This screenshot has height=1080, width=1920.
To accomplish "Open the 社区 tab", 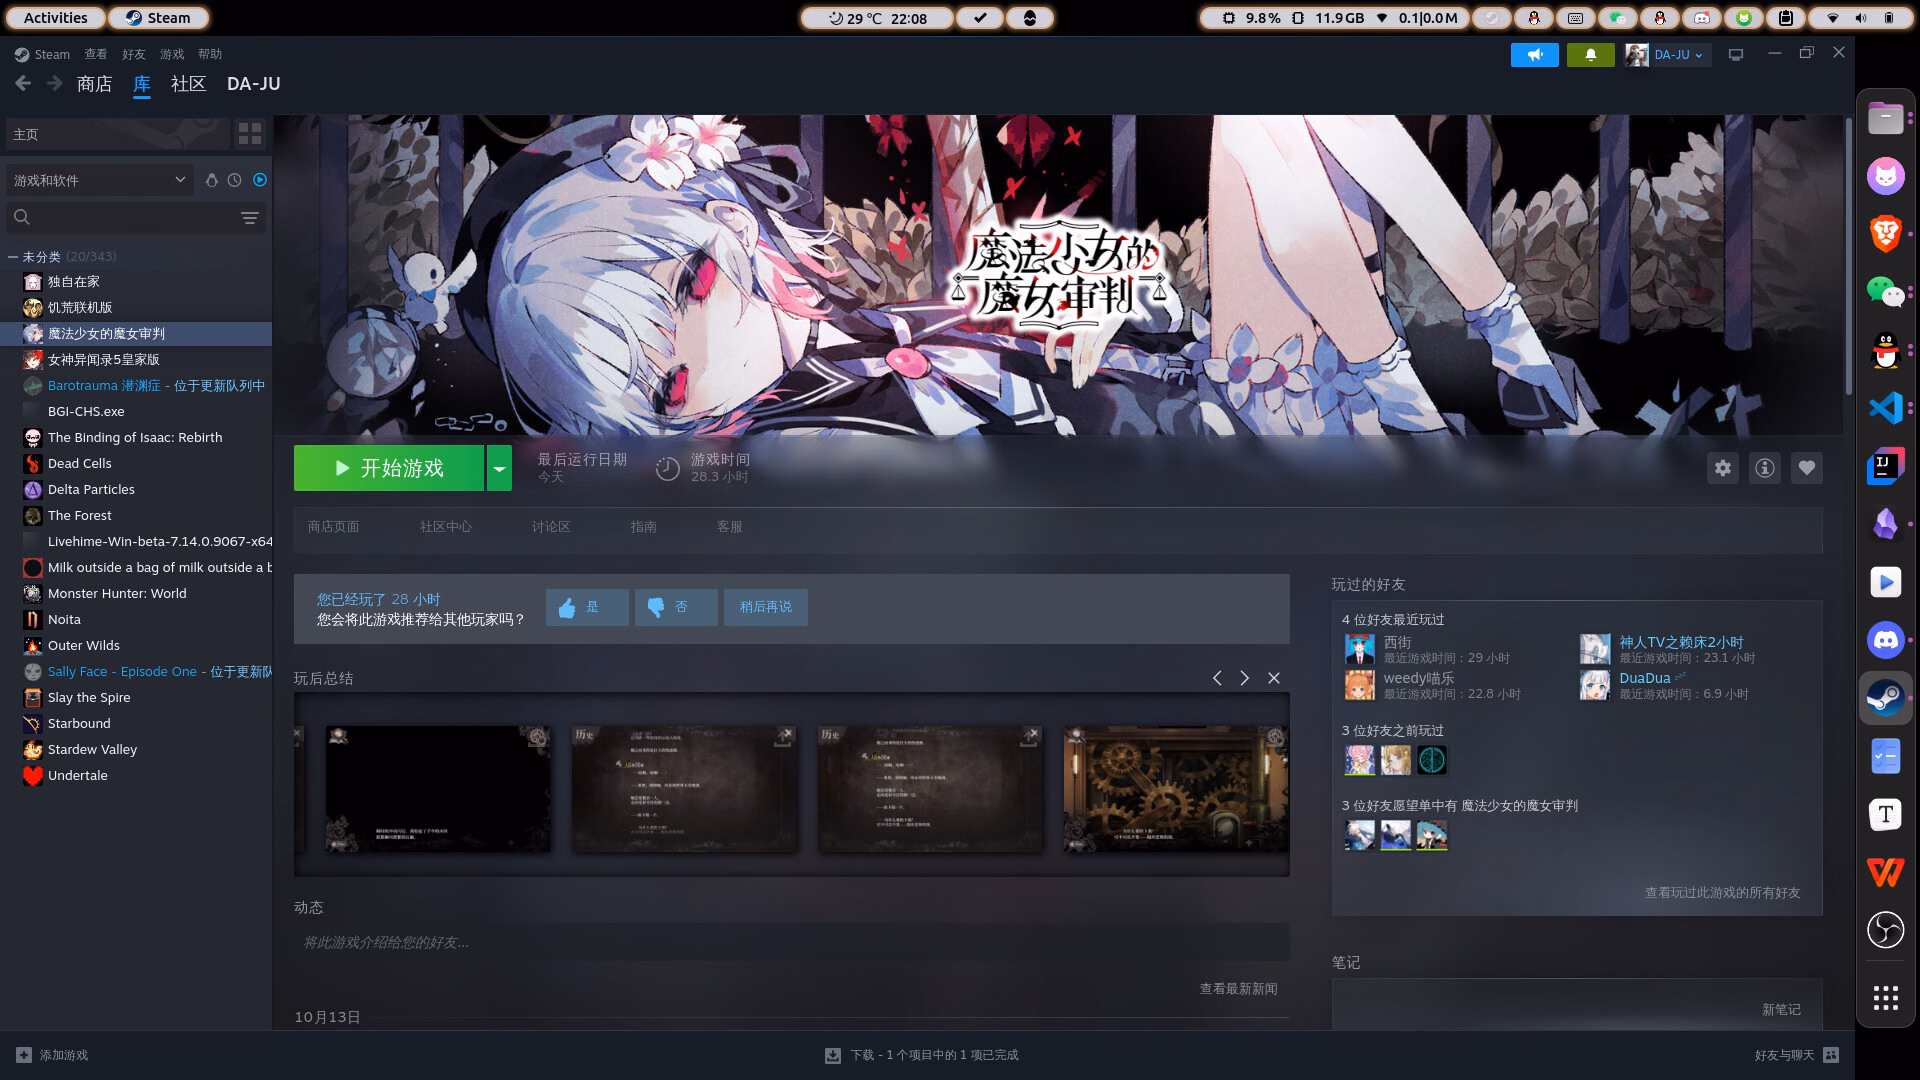I will click(189, 84).
